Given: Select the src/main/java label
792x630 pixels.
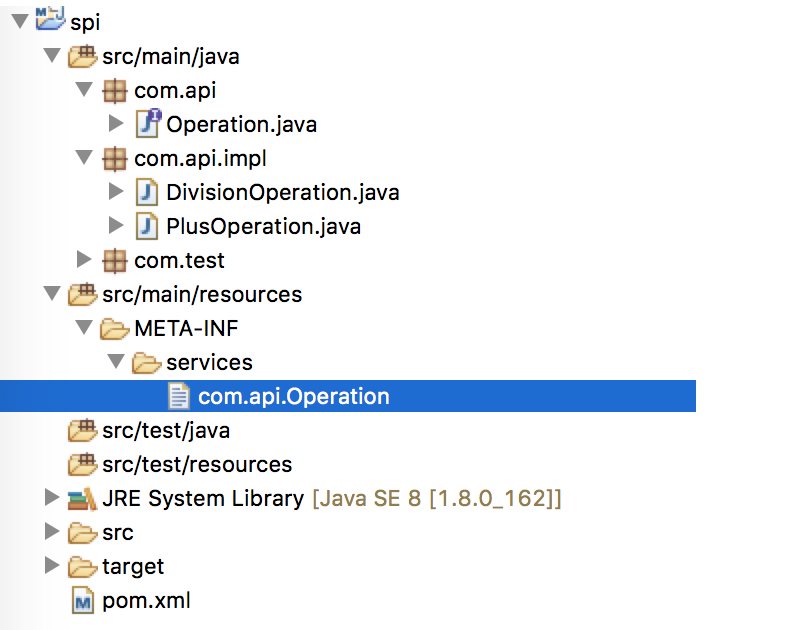Looking at the screenshot, I should click(x=170, y=57).
